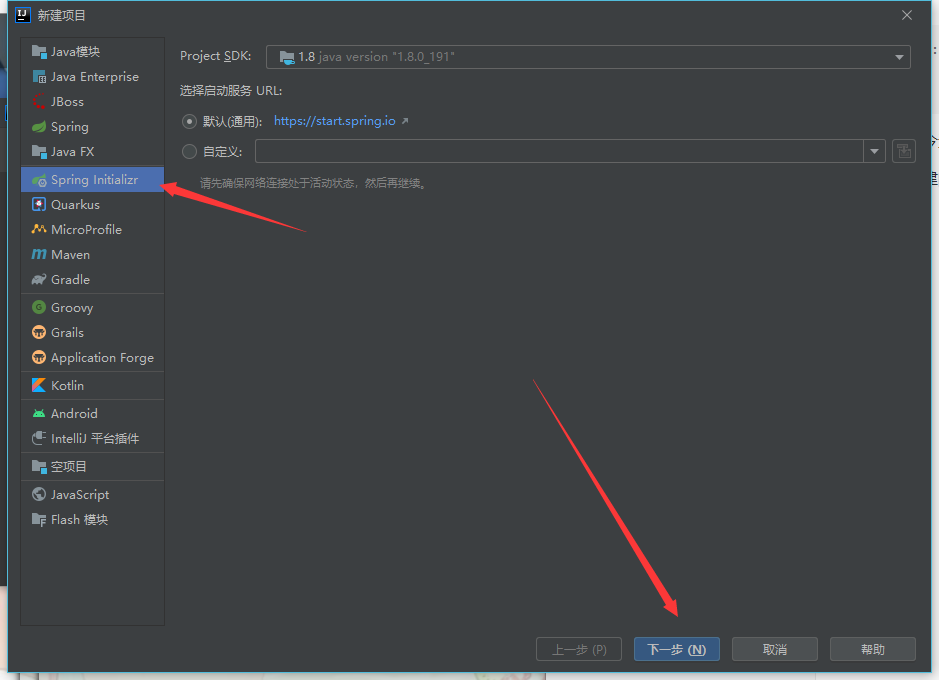939x680 pixels.
Task: Click the JavaScript globe icon
Action: click(39, 494)
